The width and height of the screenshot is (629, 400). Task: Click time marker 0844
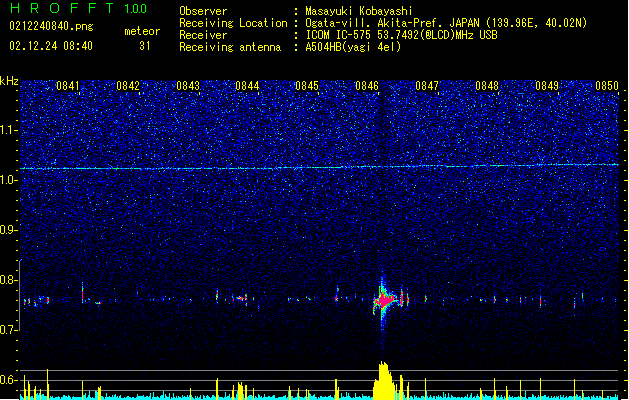[x=247, y=86]
